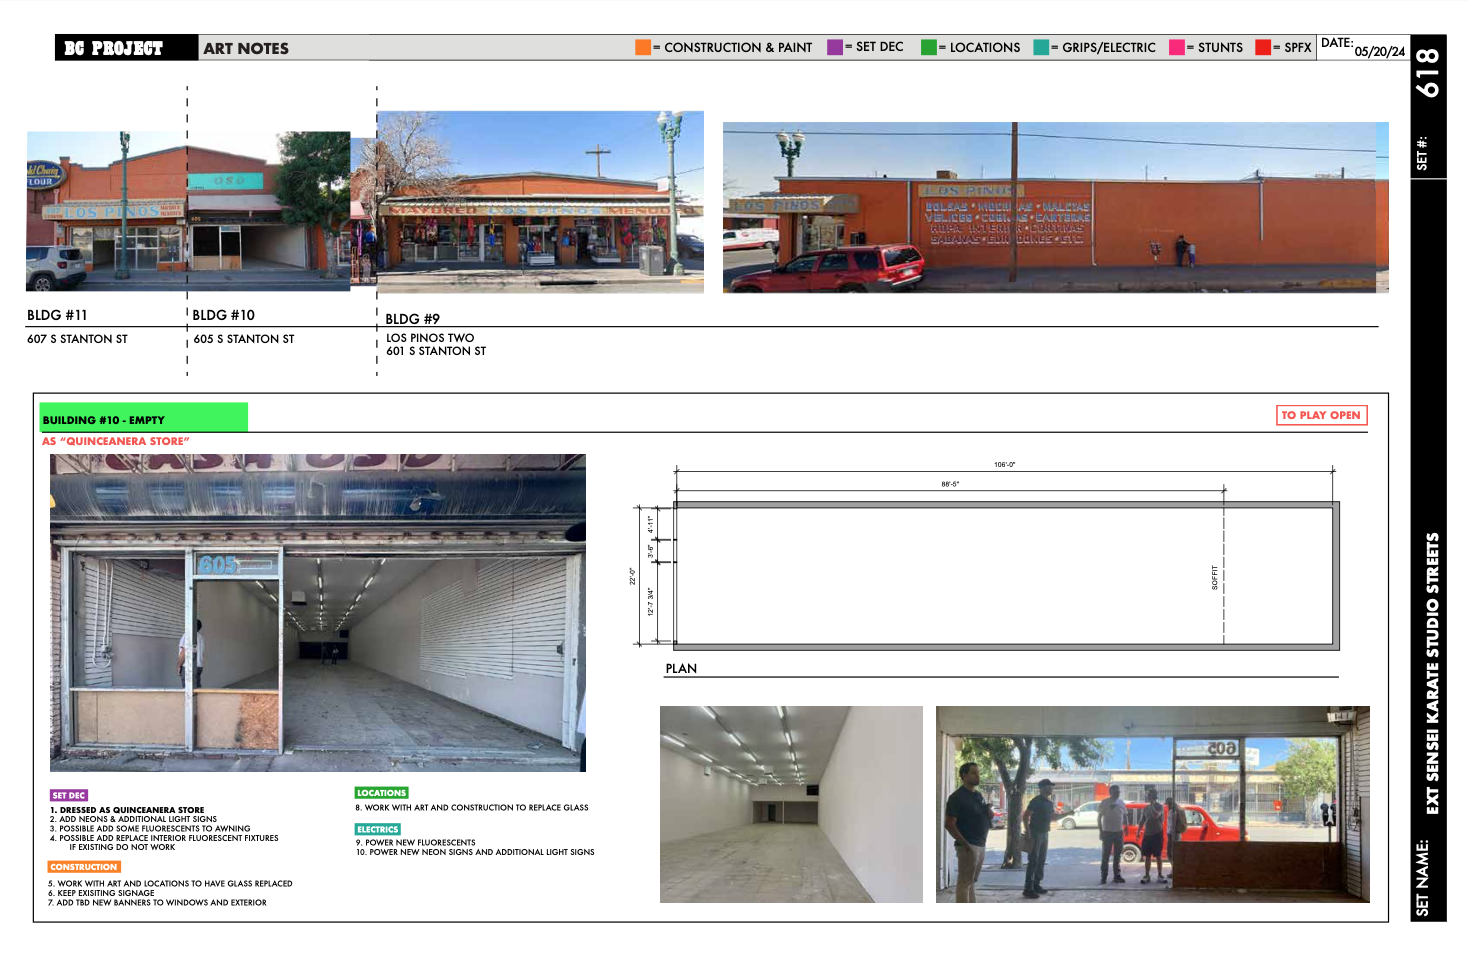Select the ART NOTES heading
The image size is (1469, 954).
246,48
